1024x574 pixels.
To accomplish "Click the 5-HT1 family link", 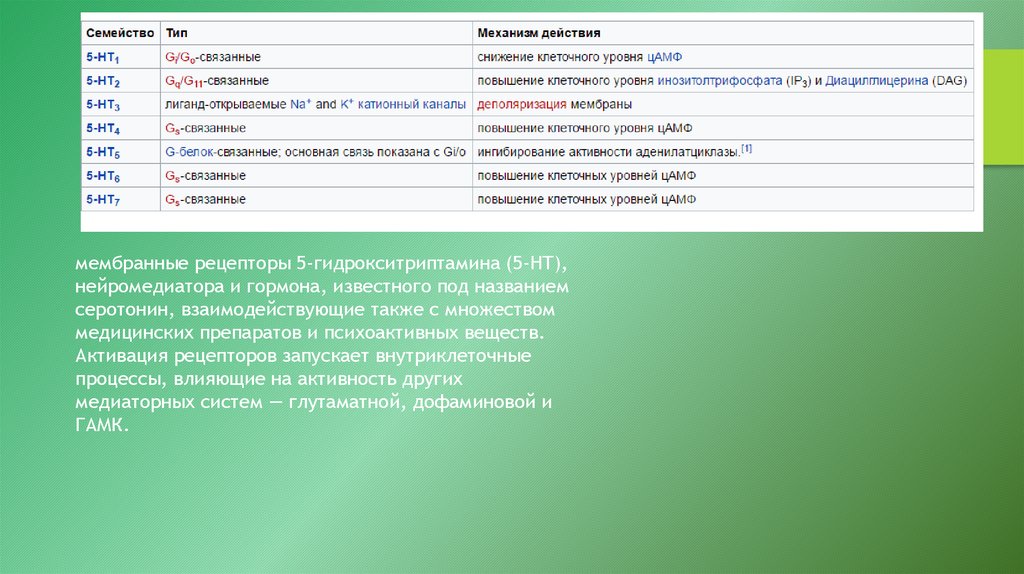I will 103,57.
